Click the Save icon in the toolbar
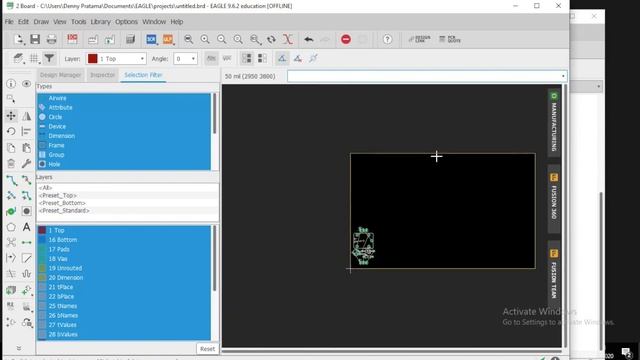Image resolution: width=640 pixels, height=360 pixels. click(35, 39)
